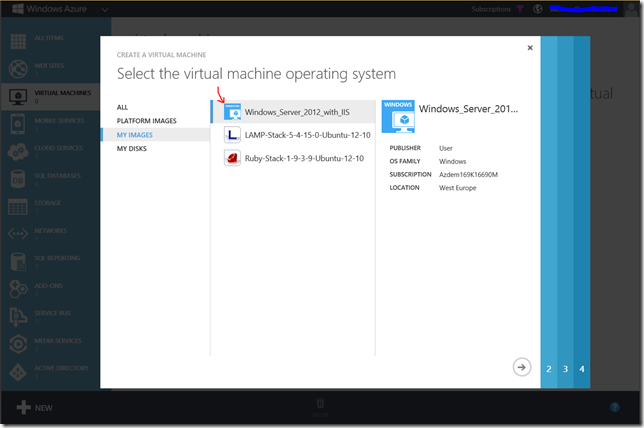Click the Ruby-Stack image icon
This screenshot has width=644, height=428.
tap(232, 158)
